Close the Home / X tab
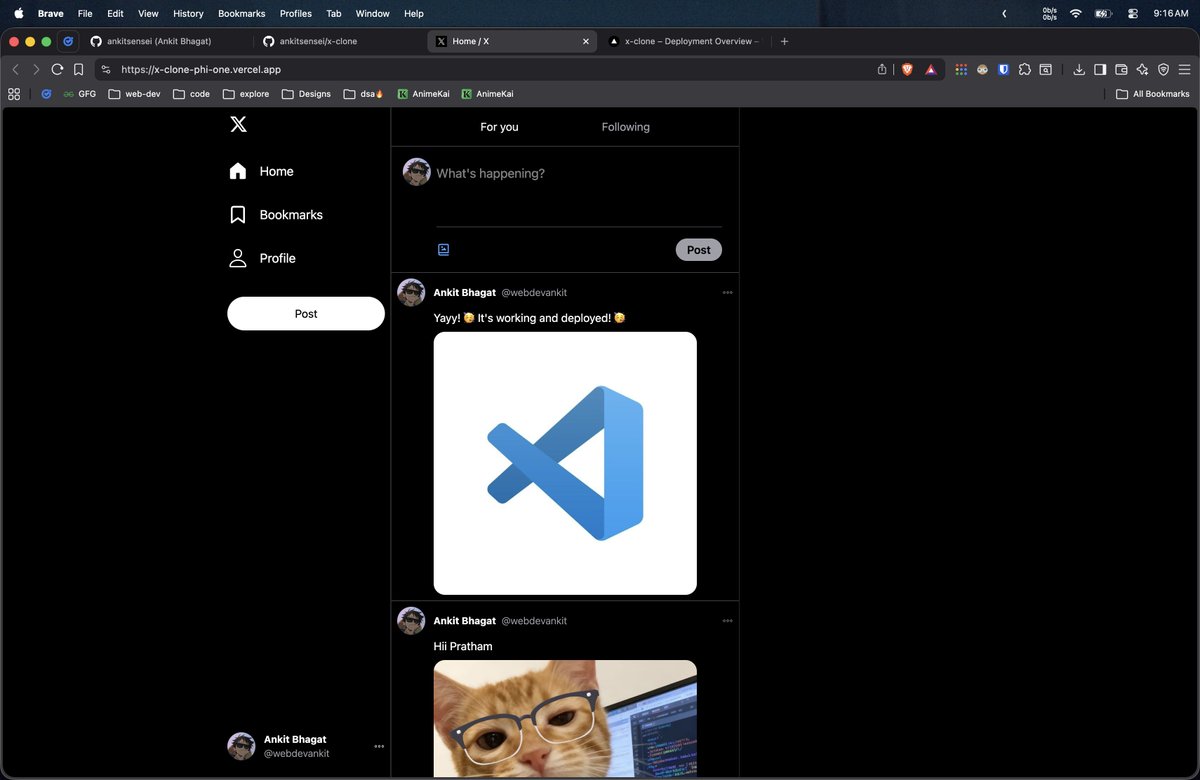The image size is (1200, 780). tap(586, 42)
